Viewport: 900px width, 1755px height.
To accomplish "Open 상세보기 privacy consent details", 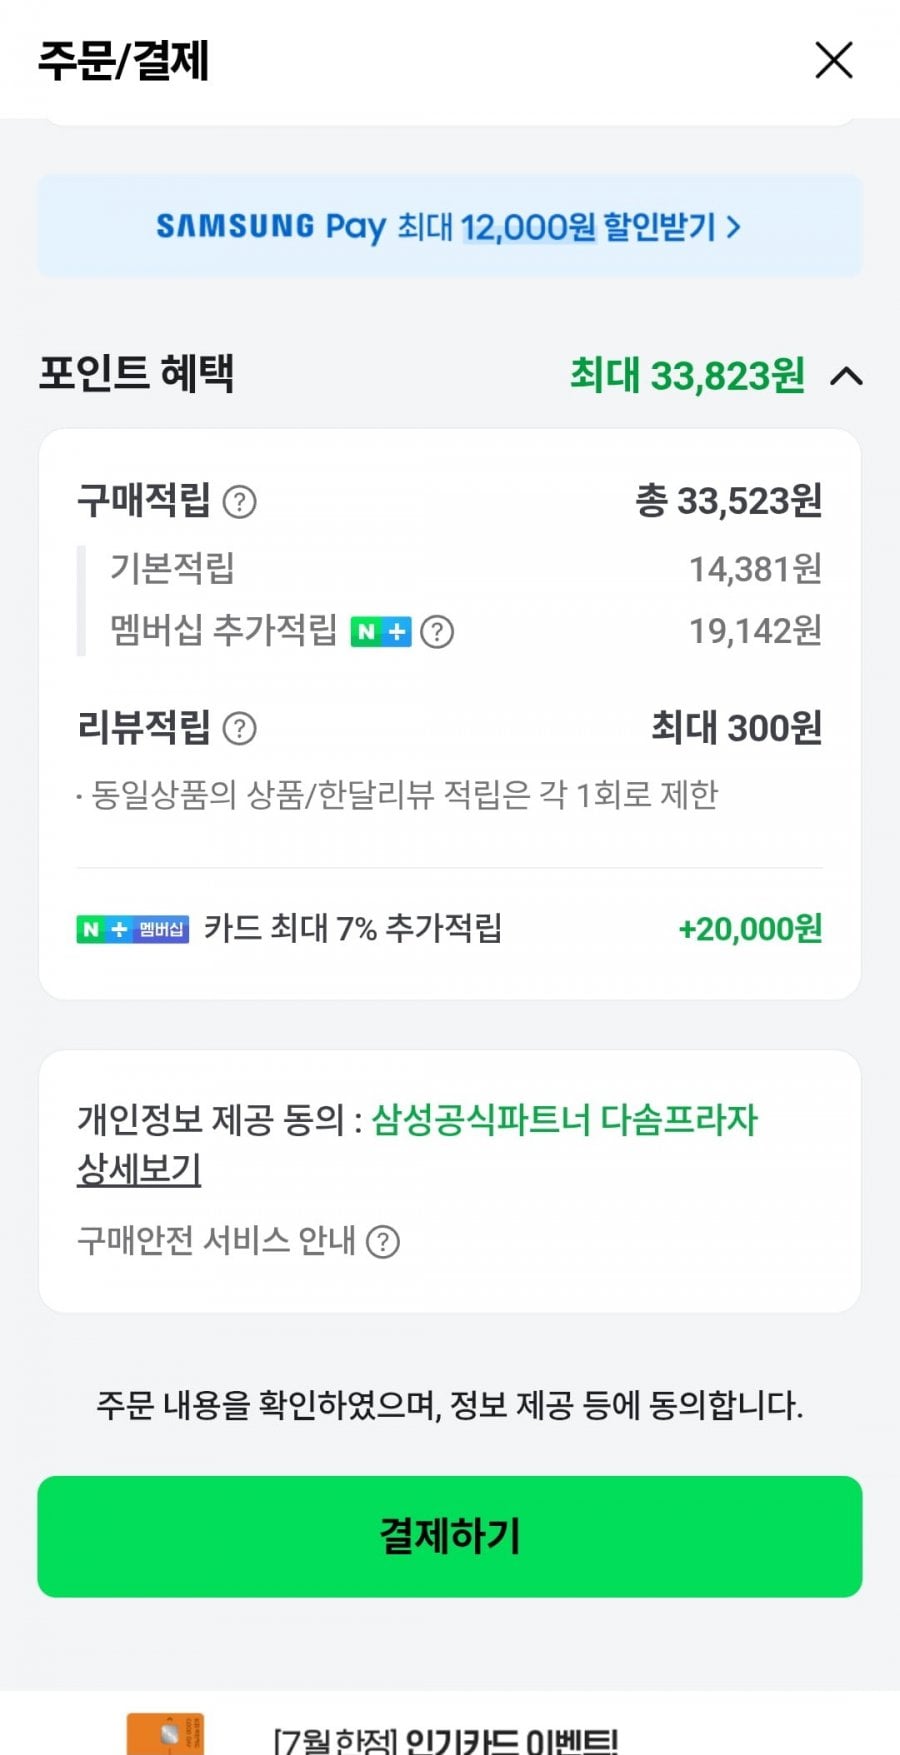I will coord(139,1169).
